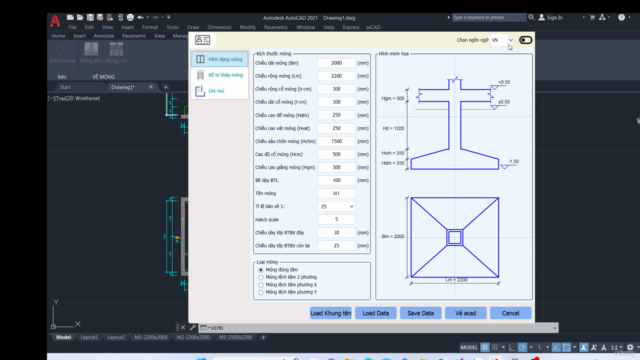This screenshot has height=360, width=640.
Task: Open the Dimension menu
Action: click(x=219, y=27)
